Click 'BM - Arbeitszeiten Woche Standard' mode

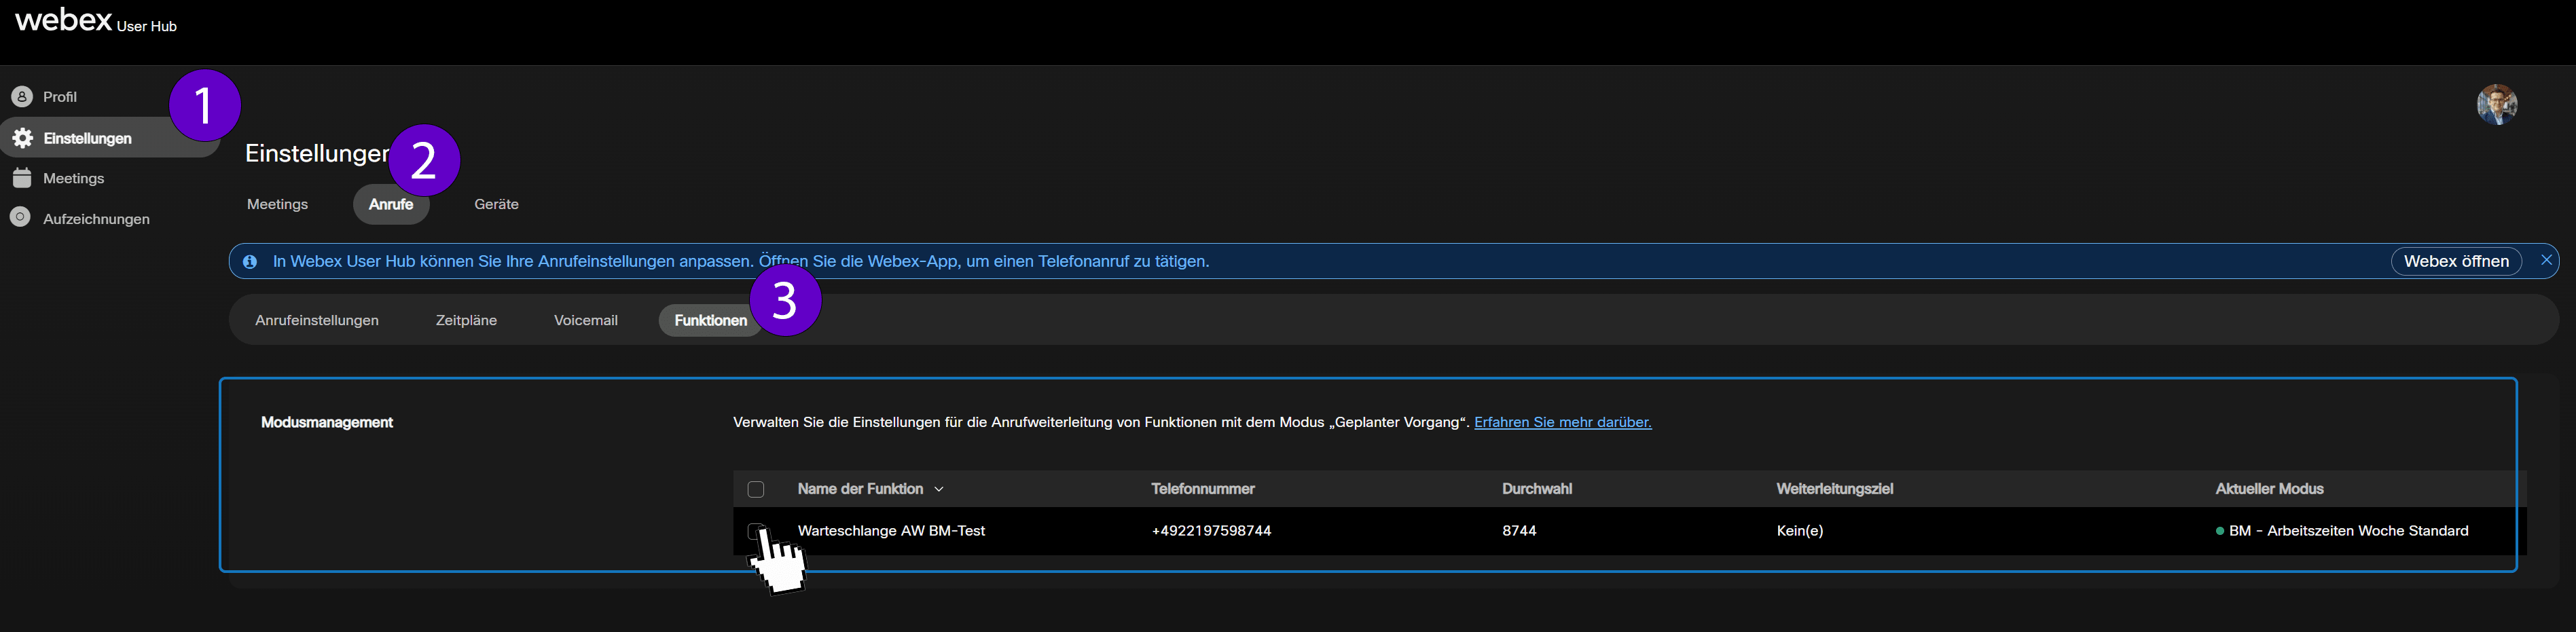pos(2348,531)
